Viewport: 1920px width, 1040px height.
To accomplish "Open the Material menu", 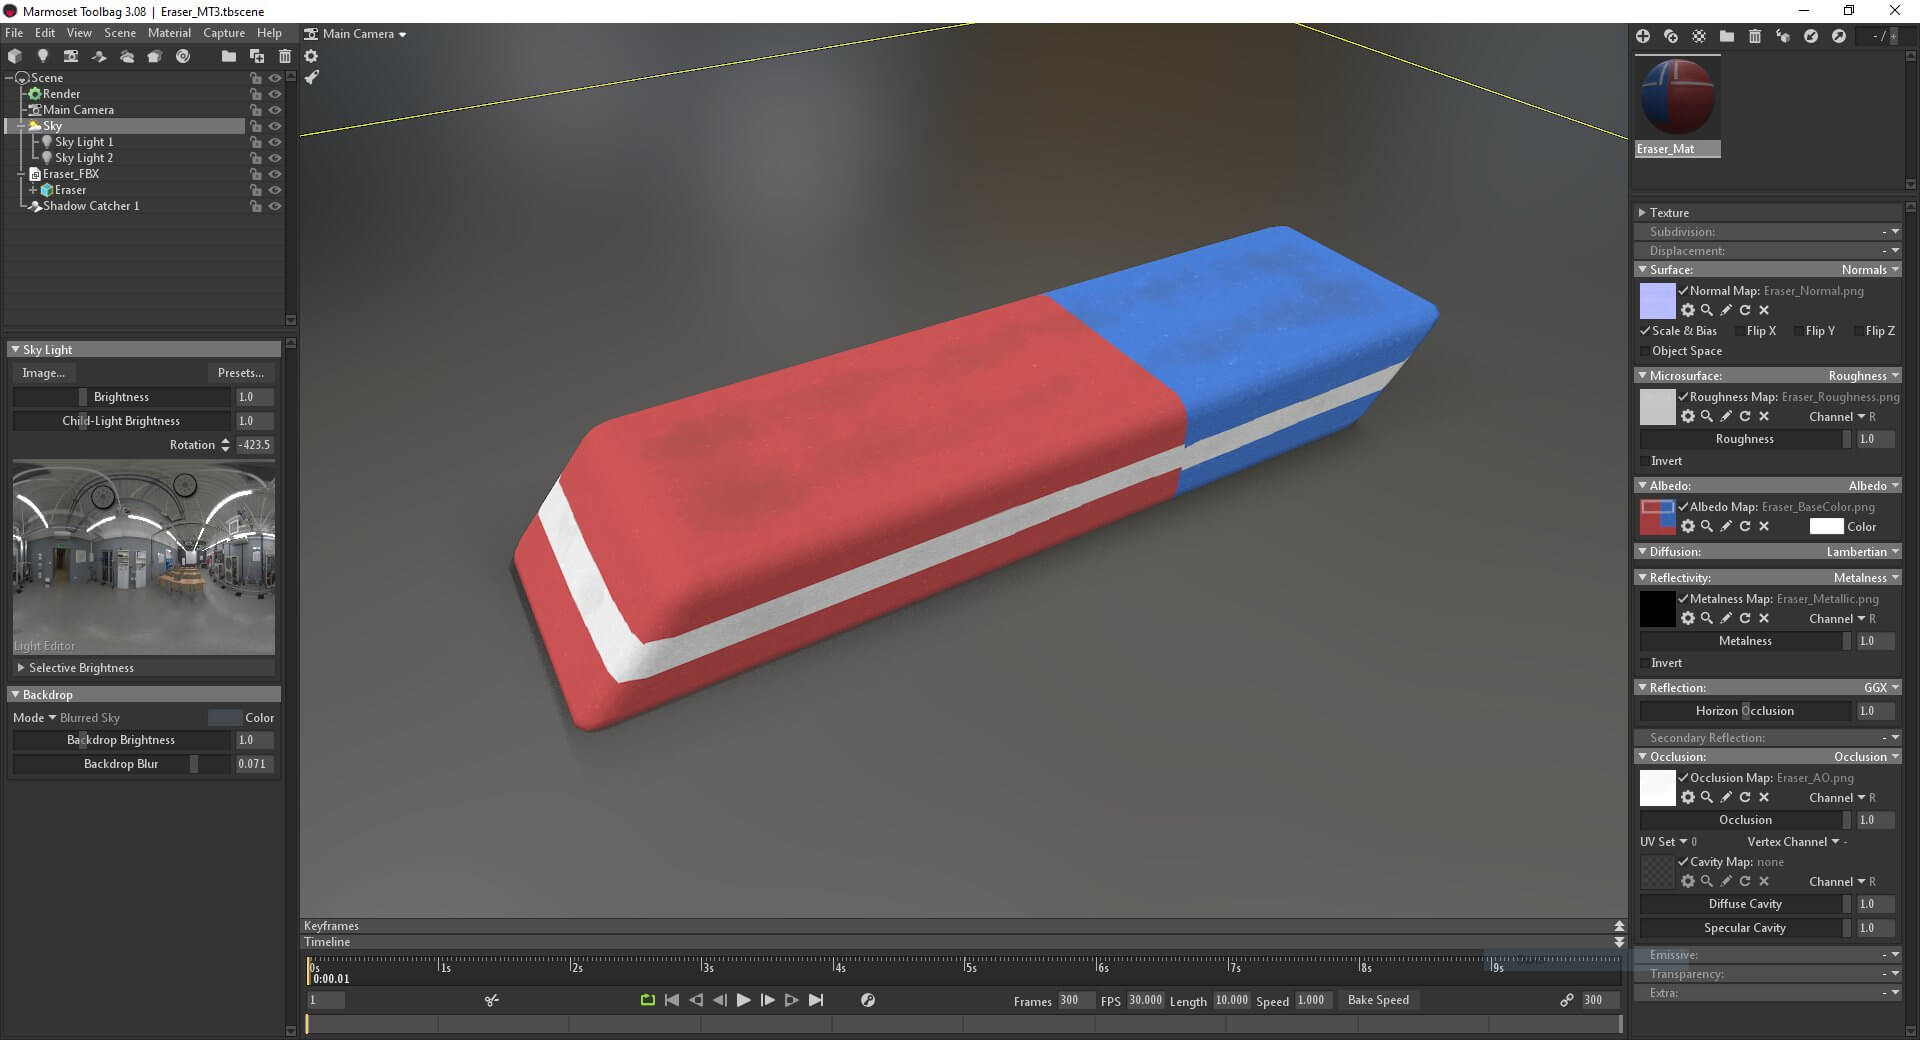I will coord(169,33).
